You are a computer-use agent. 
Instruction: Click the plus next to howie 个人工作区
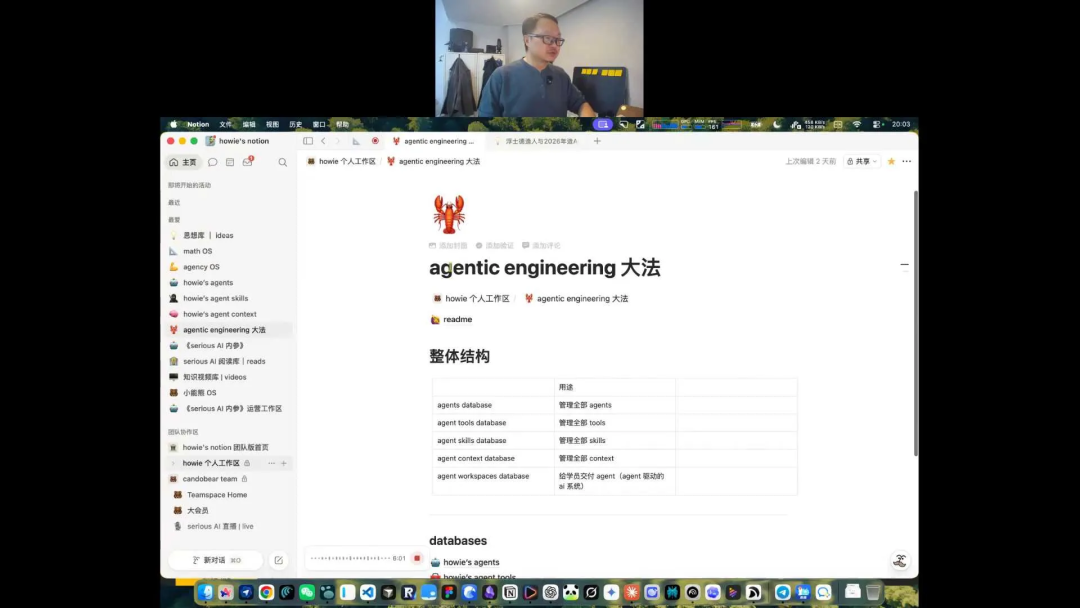[284, 463]
